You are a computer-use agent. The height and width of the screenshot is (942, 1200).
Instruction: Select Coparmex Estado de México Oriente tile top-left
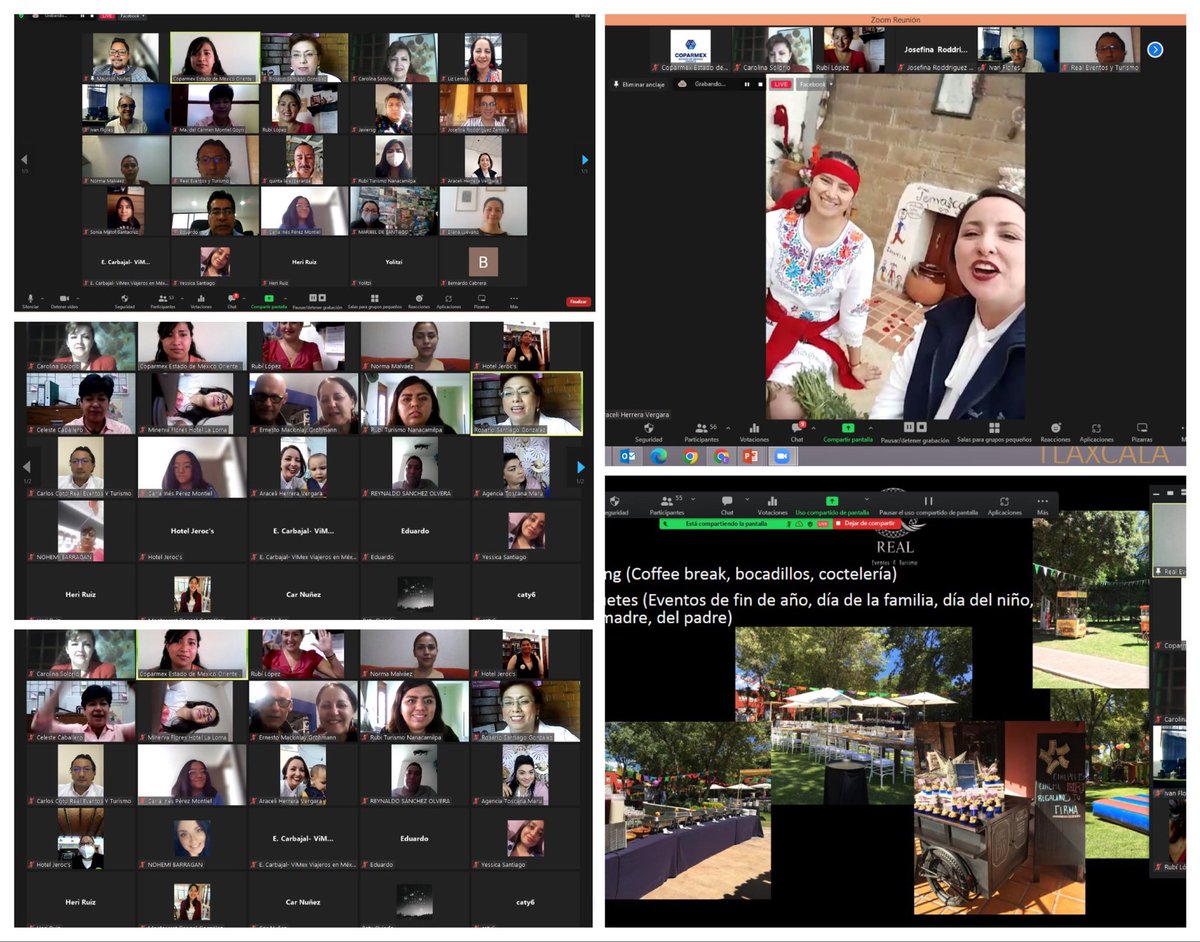click(x=214, y=58)
